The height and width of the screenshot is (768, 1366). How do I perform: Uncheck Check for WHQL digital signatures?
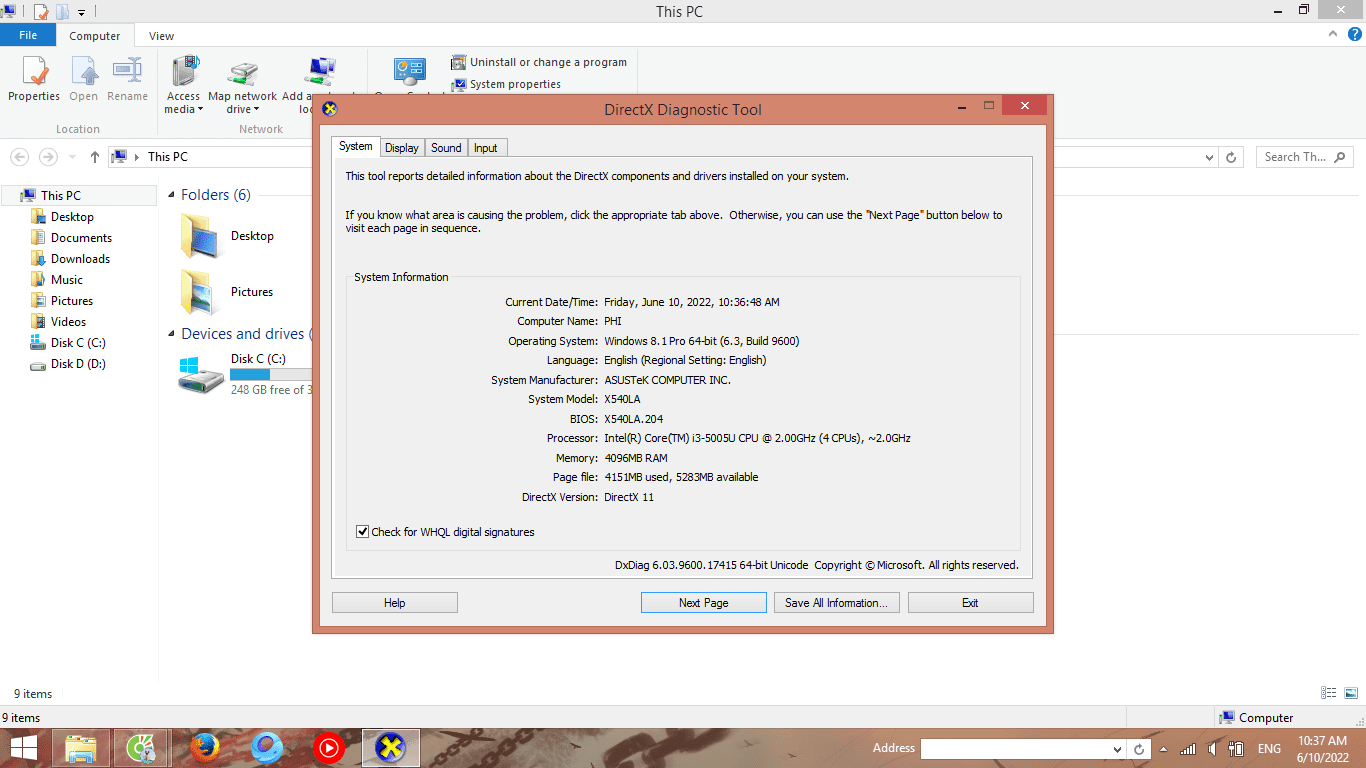point(363,532)
